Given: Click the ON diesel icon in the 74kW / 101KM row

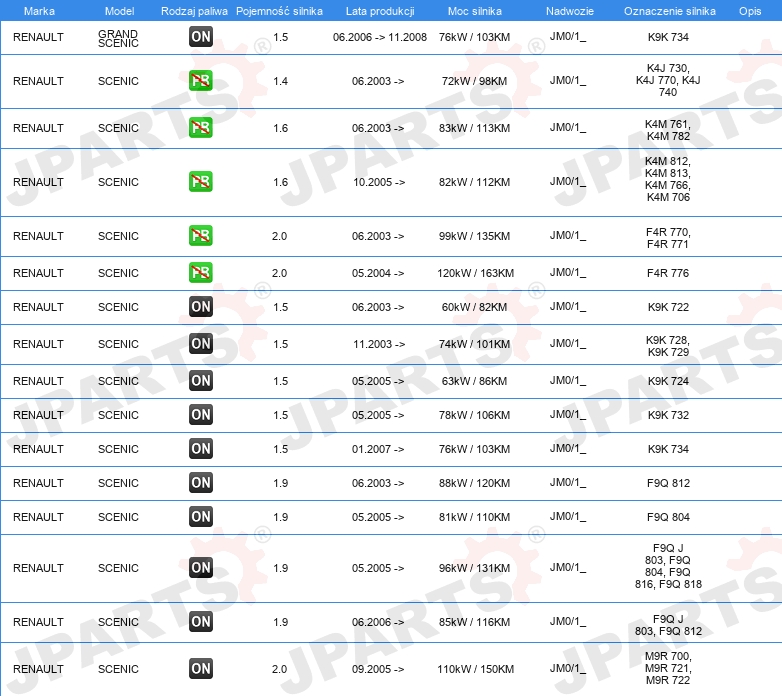Looking at the screenshot, I should (x=201, y=343).
